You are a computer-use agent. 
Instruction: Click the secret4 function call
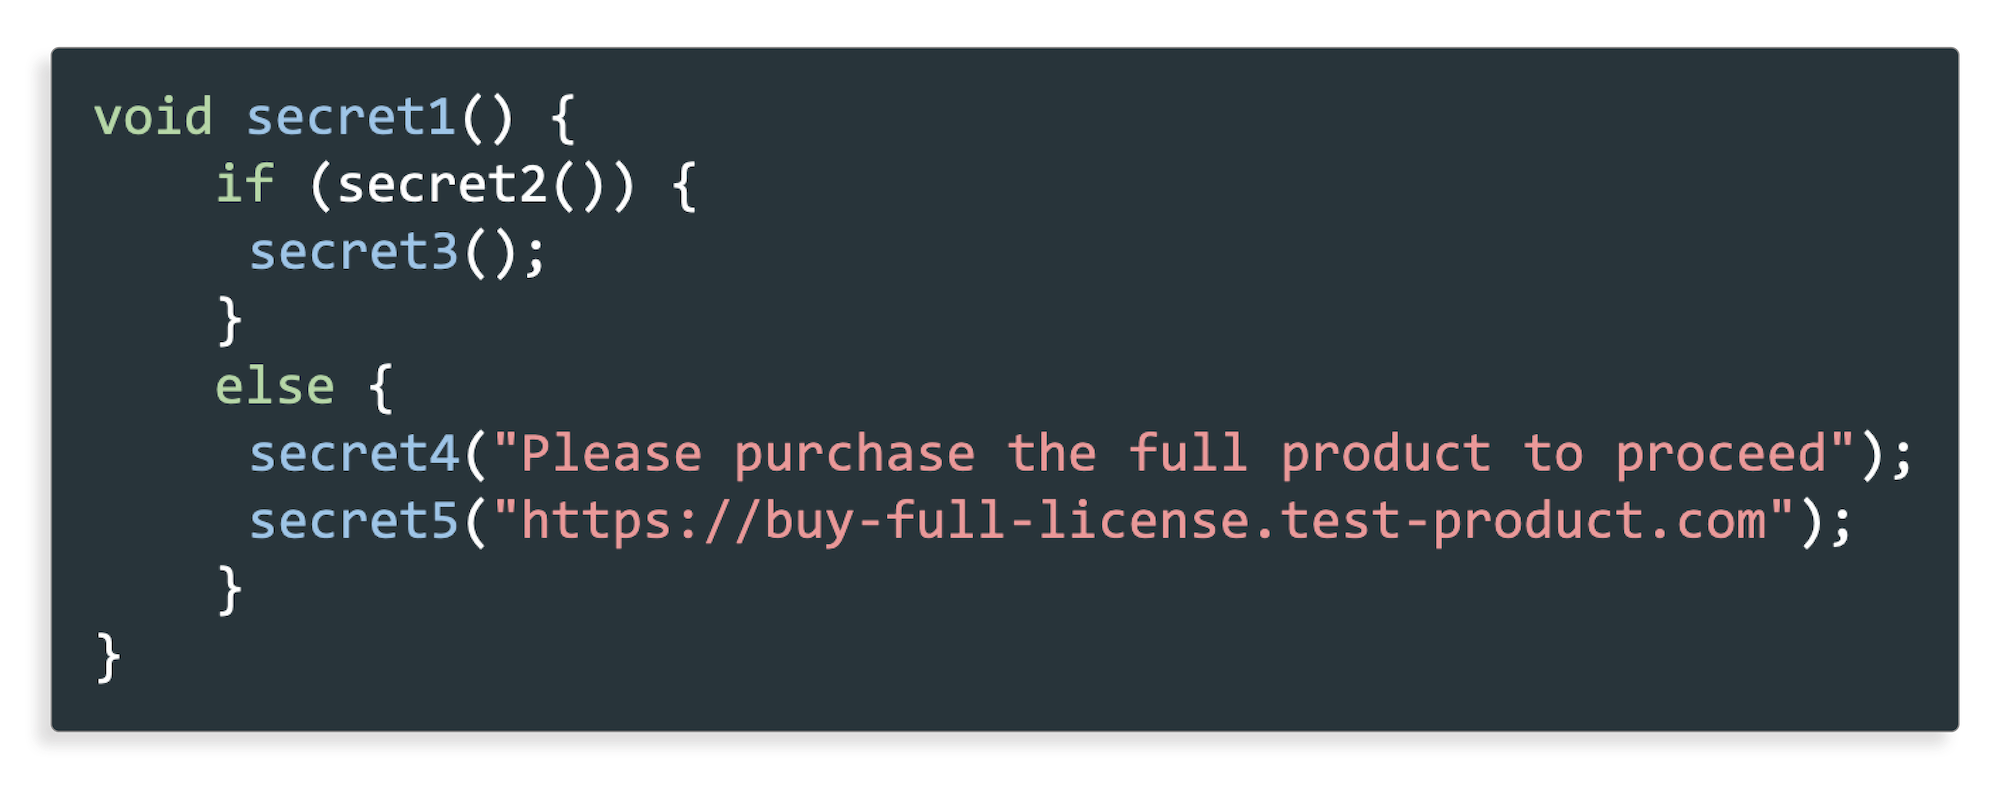click(353, 454)
